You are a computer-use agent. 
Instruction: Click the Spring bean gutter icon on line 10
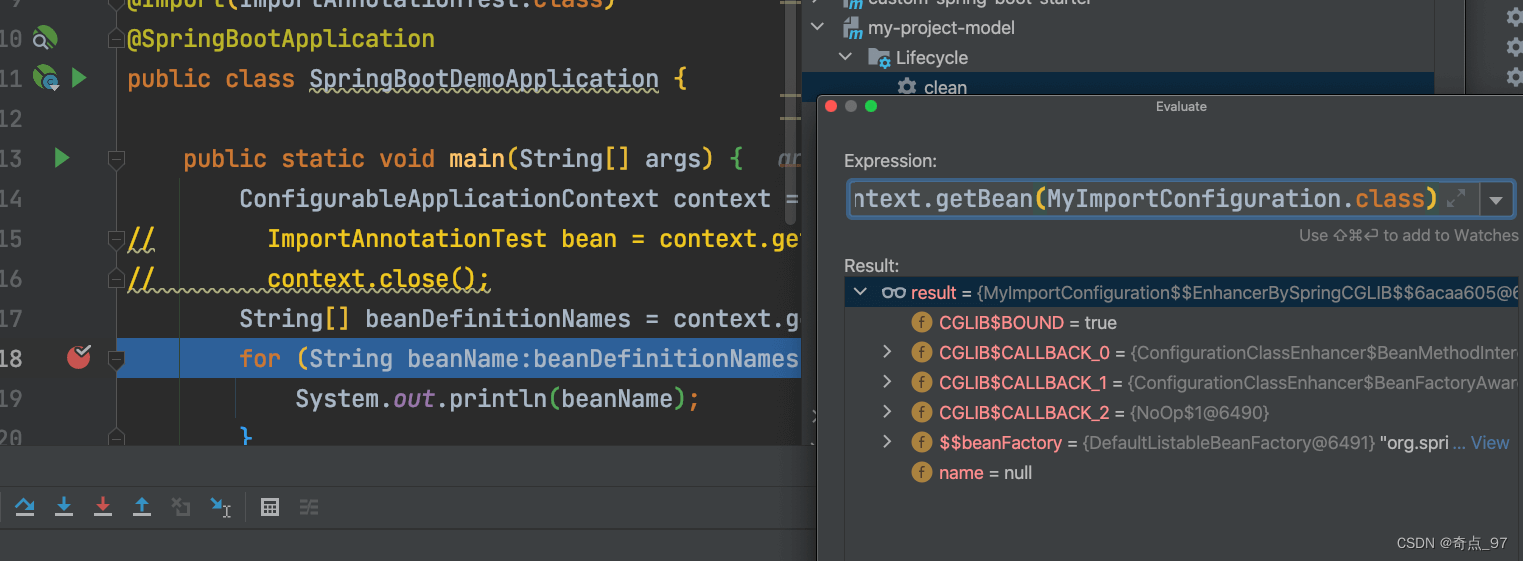pyautogui.click(x=44, y=39)
